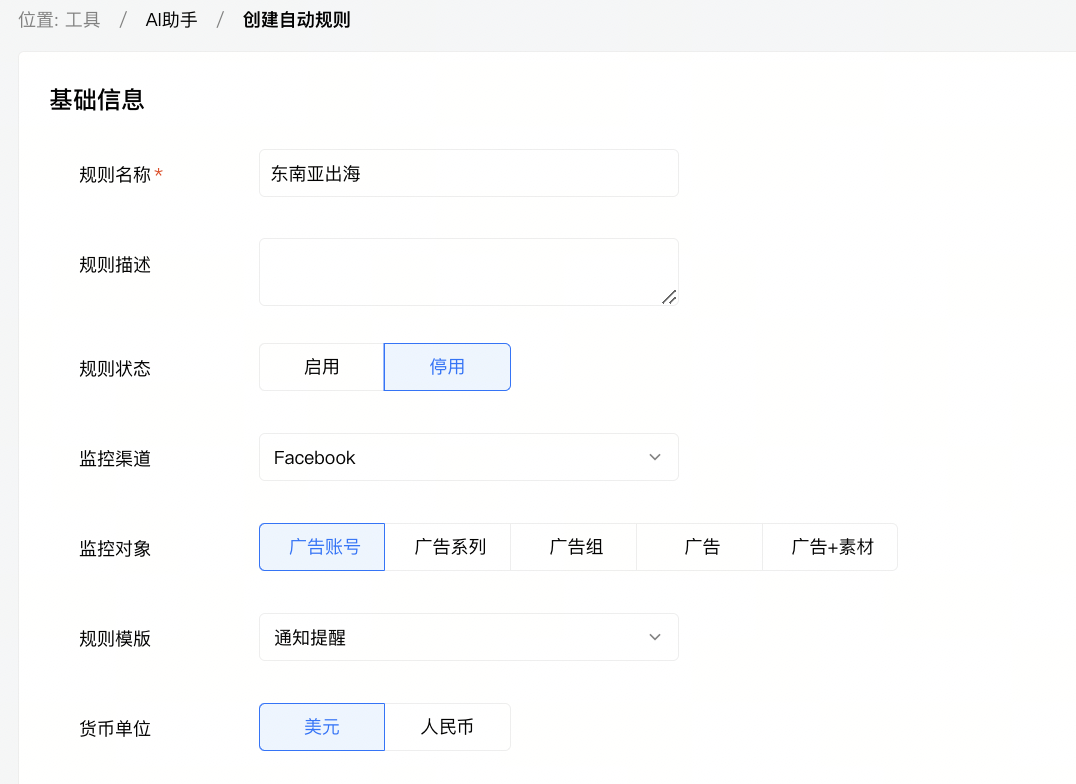Choose 广告+素材 as monitoring object

(830, 547)
